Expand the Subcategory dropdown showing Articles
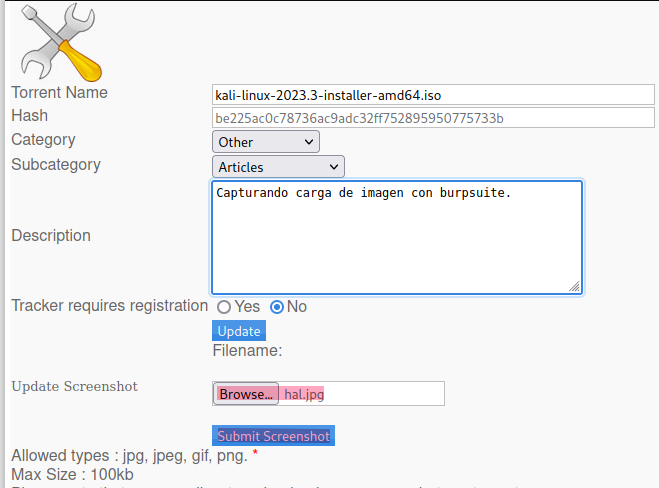Screen dimensions: 659x488 277,167
